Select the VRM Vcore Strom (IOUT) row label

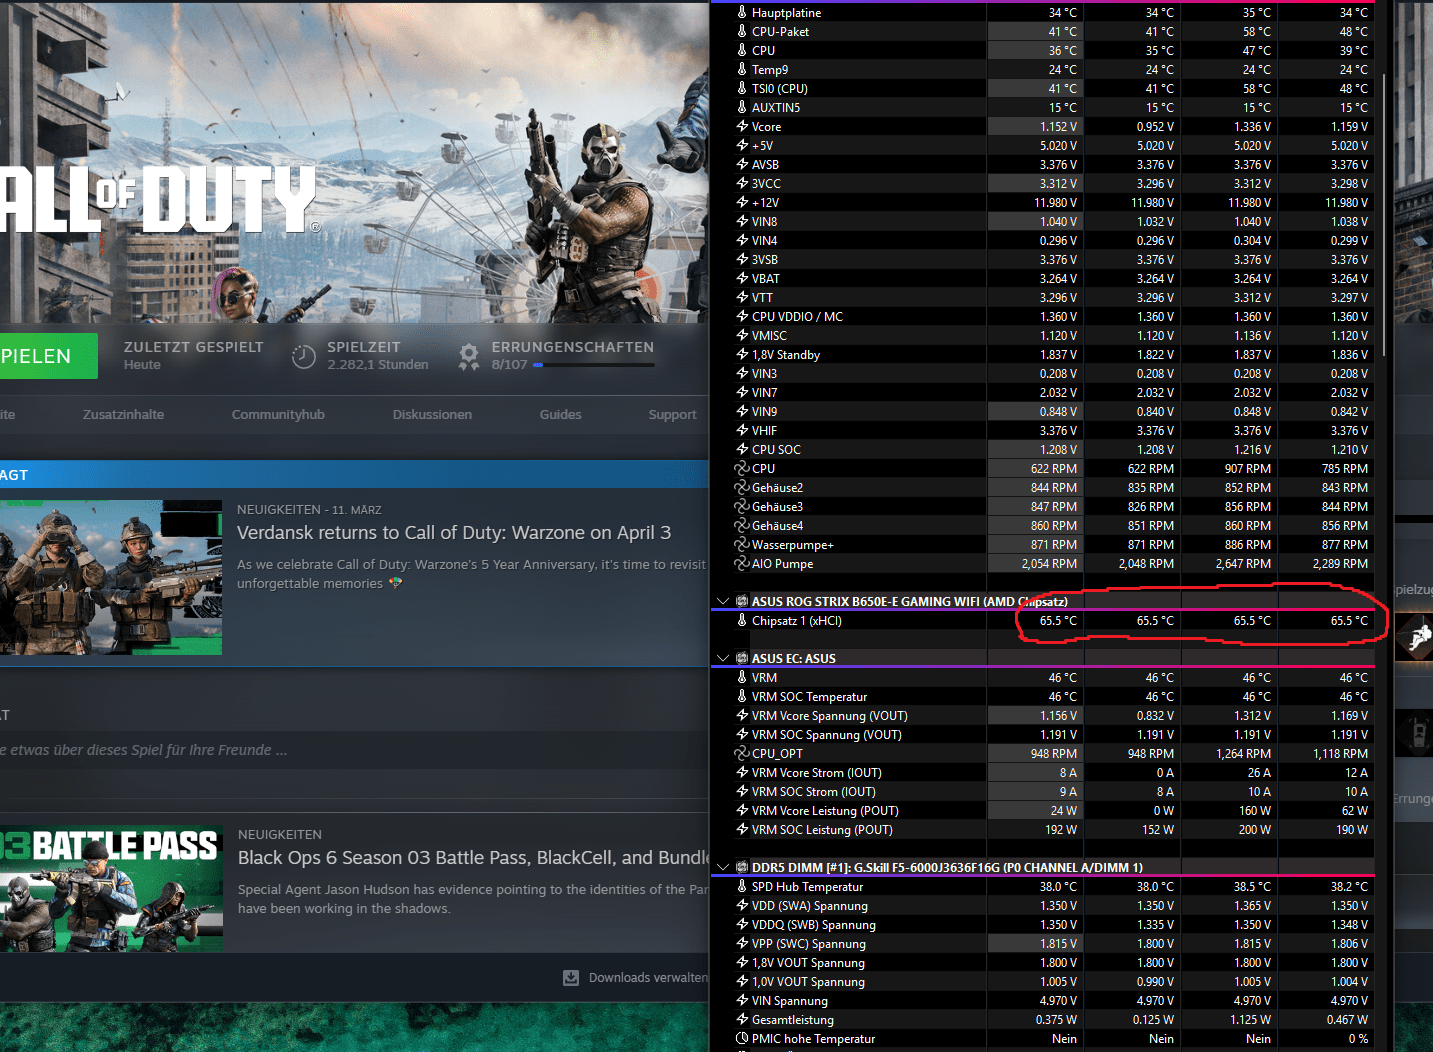pyautogui.click(x=817, y=773)
